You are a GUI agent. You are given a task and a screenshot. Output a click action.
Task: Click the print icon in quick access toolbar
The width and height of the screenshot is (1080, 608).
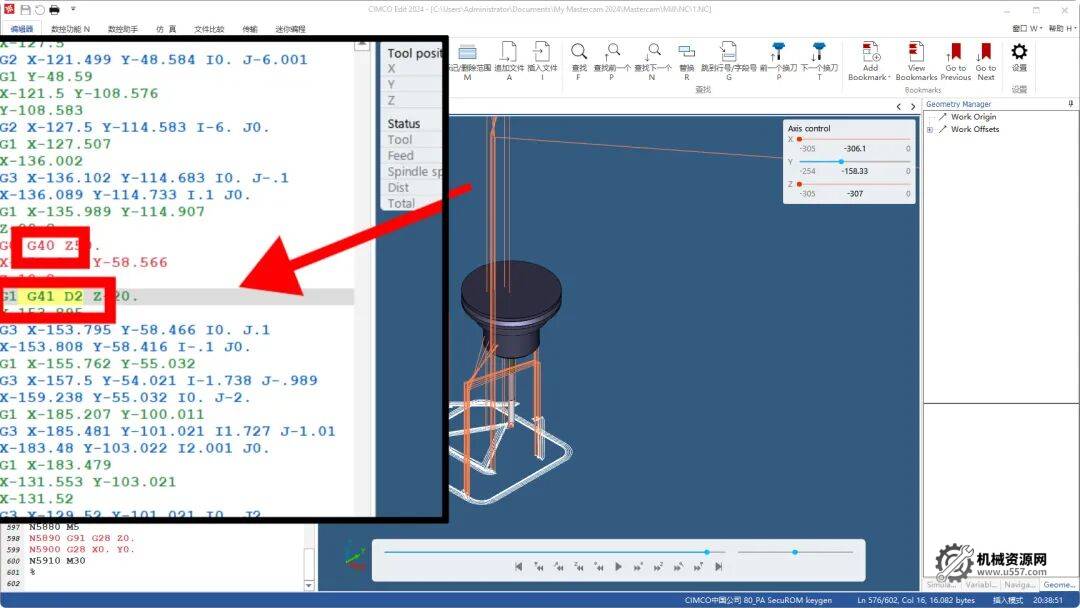click(x=54, y=9)
